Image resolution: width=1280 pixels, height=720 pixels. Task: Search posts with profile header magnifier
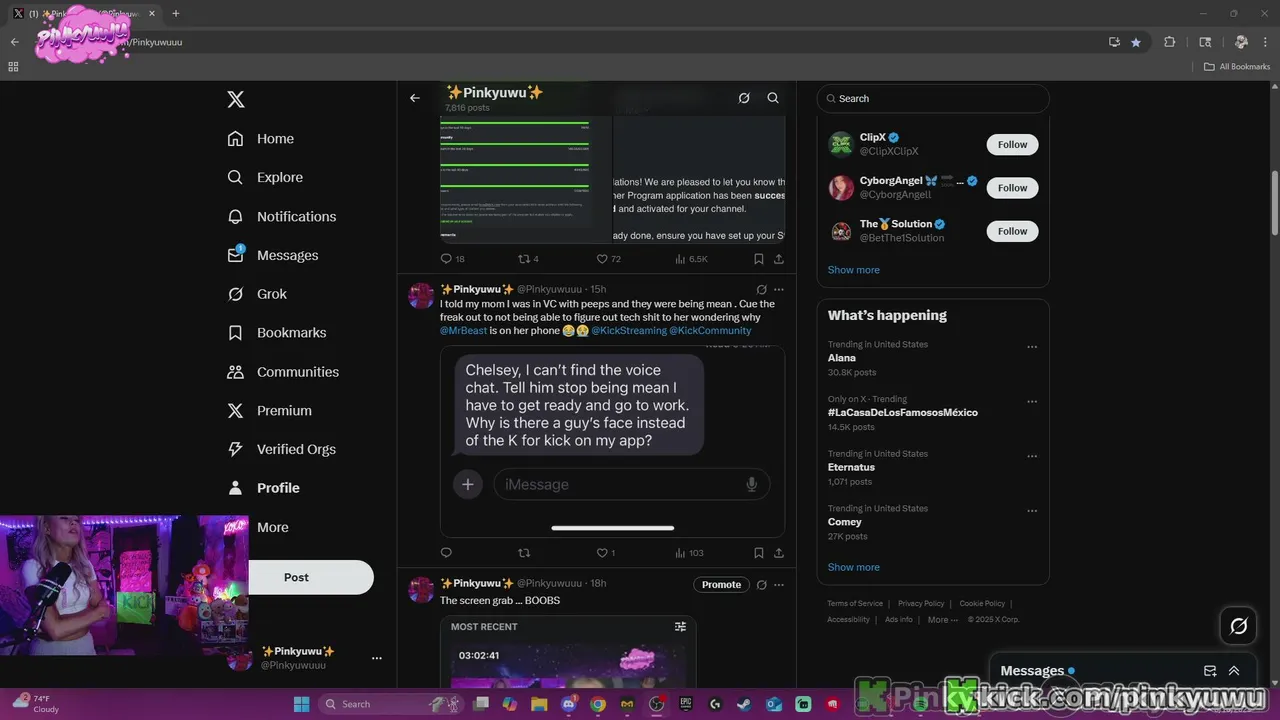coord(773,98)
